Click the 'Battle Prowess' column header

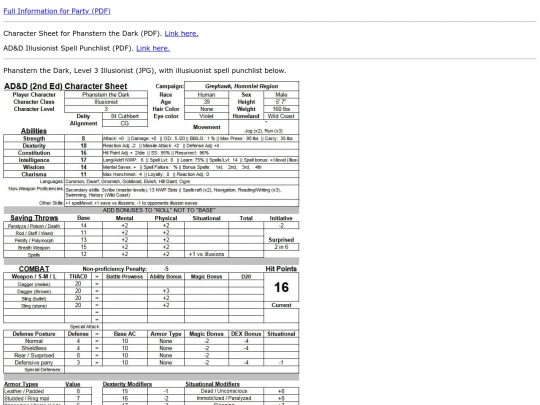[125, 277]
